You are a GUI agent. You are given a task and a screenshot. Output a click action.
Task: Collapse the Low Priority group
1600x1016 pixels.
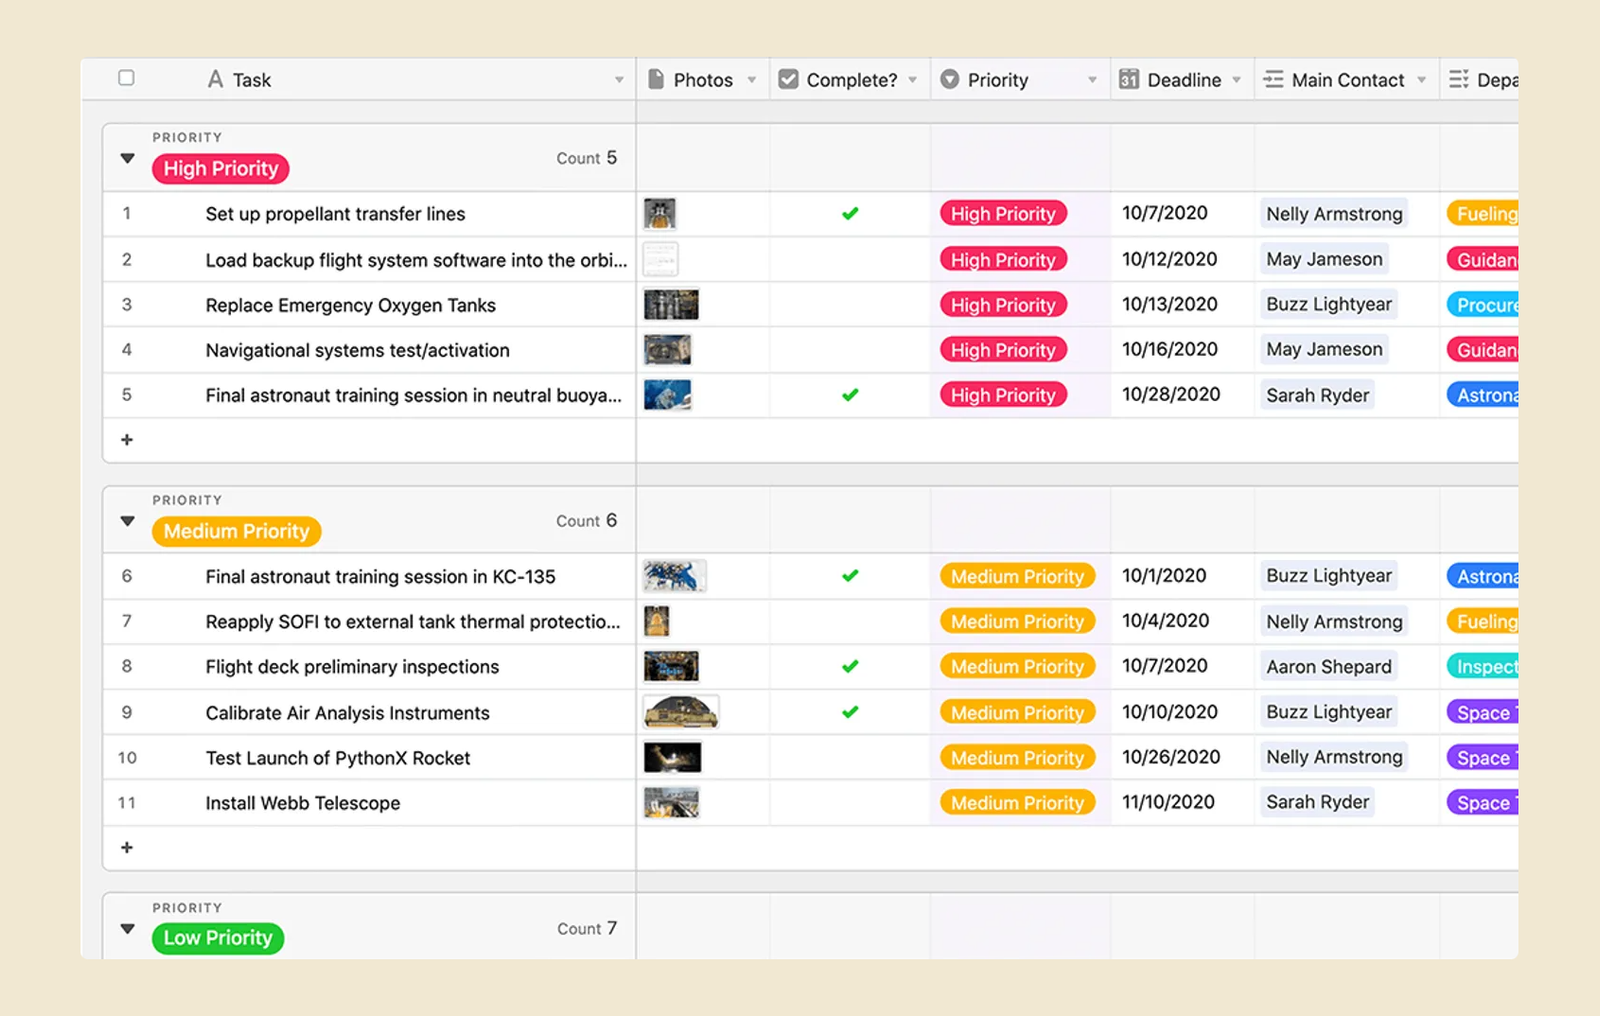127,929
